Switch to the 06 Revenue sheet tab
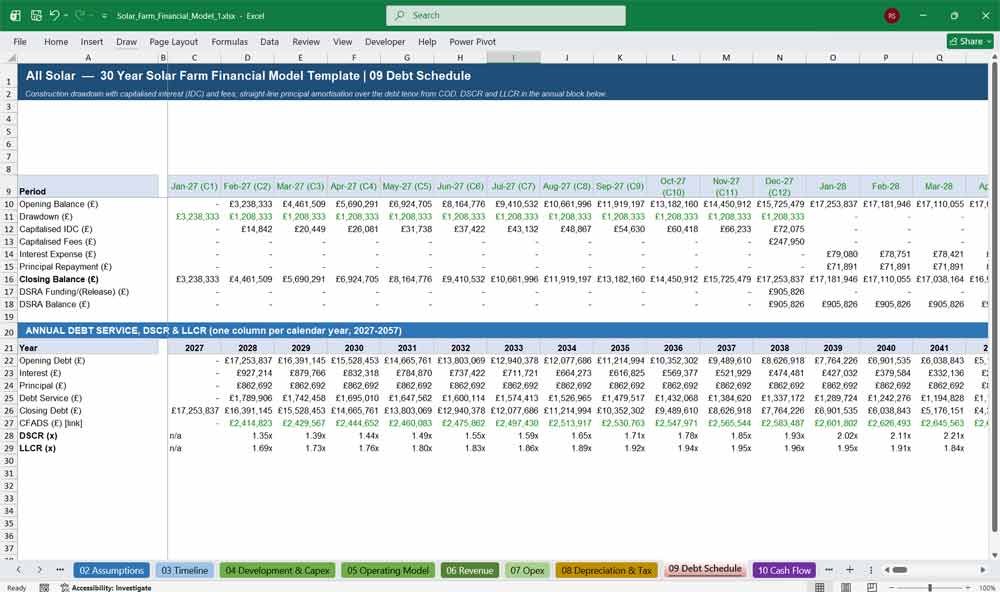 tap(470, 570)
